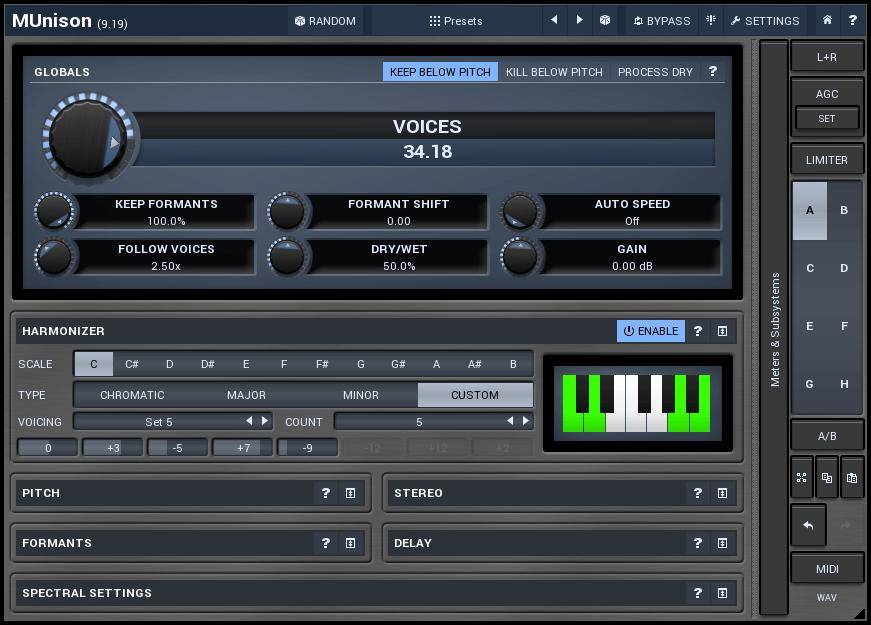The width and height of the screenshot is (871, 625).
Task: Choose CUSTOM scale type
Action: pos(475,395)
